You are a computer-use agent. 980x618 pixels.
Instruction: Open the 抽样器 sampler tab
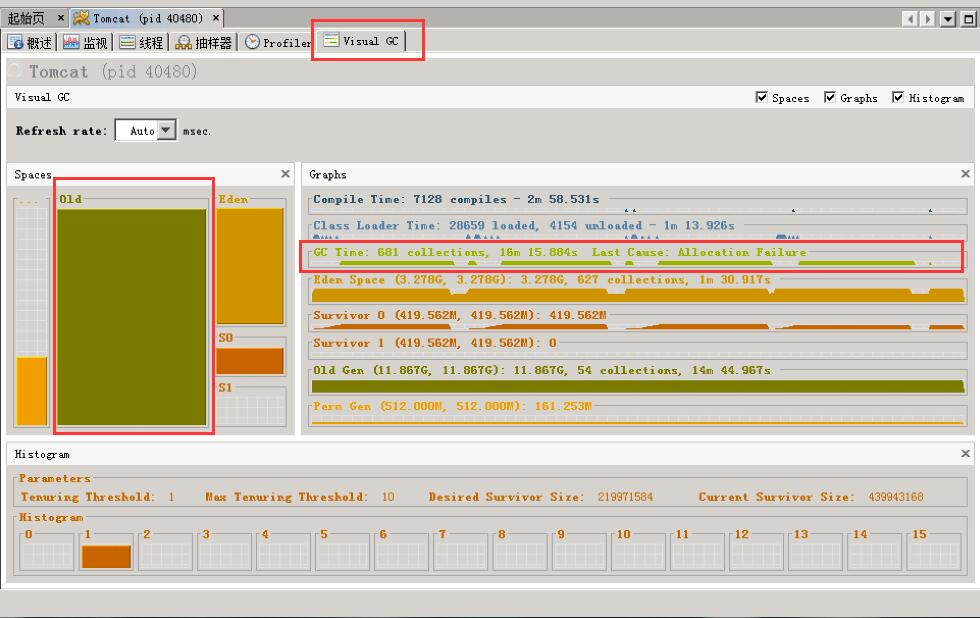204,43
